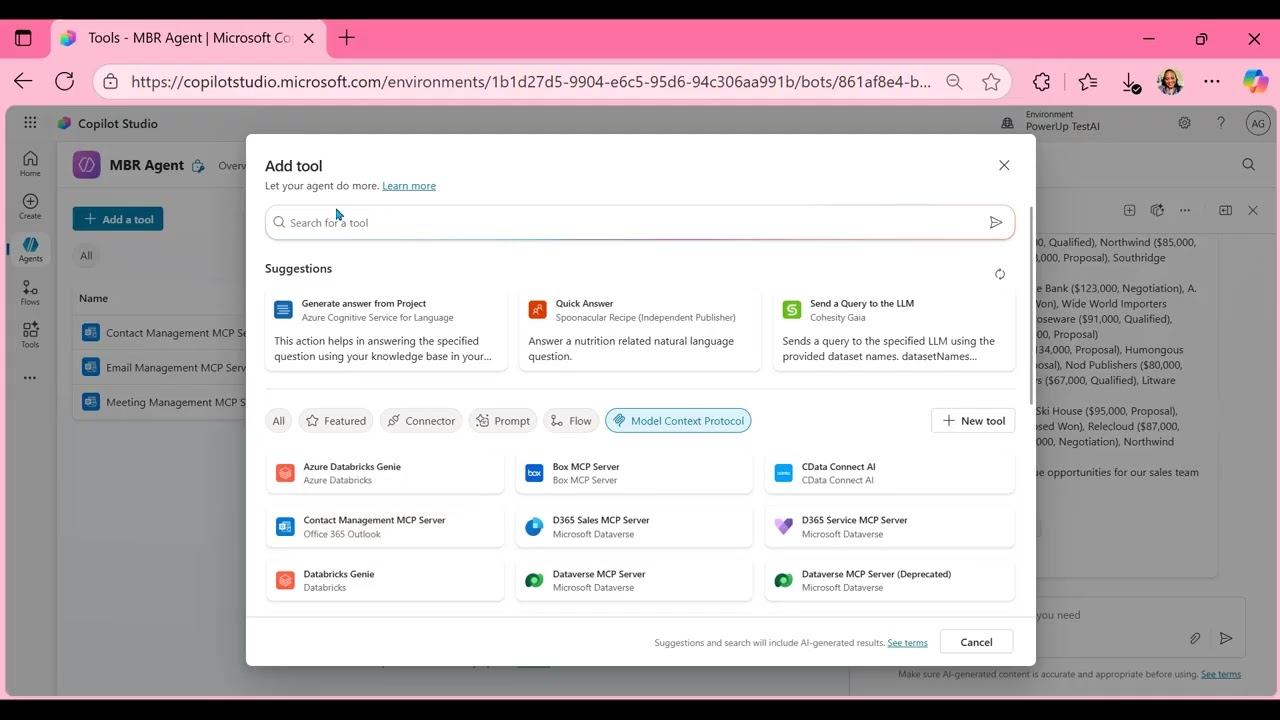Image resolution: width=1280 pixels, height=720 pixels.
Task: Open Agents in left sidebar
Action: point(30,250)
